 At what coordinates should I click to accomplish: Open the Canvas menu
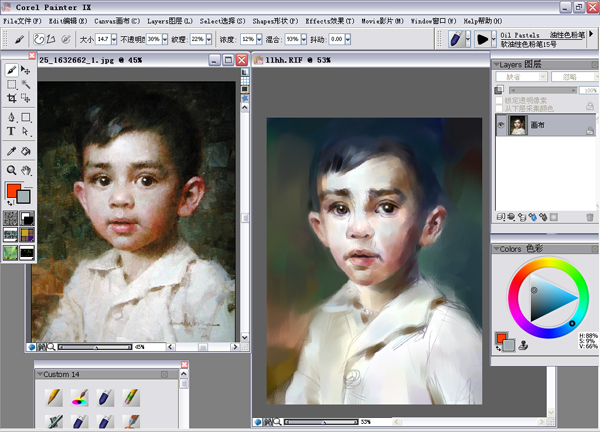tap(117, 21)
